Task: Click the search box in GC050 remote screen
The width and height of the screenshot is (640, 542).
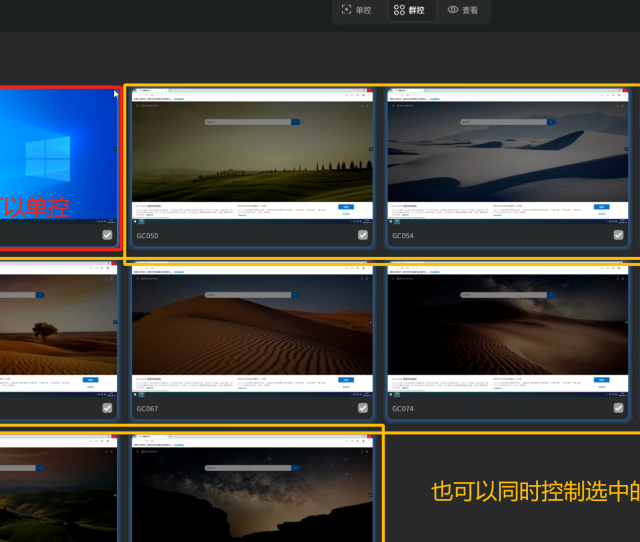Action: 248,122
